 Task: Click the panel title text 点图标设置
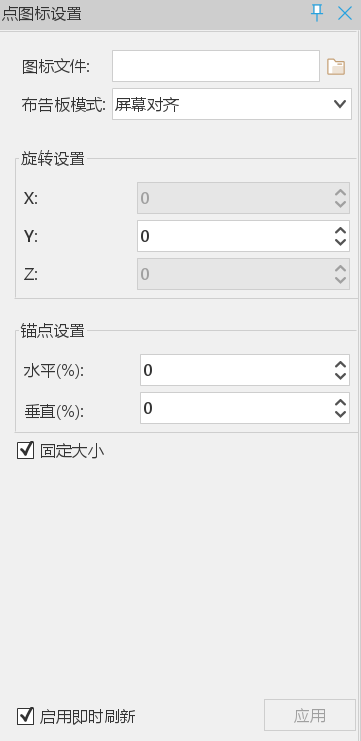[x=42, y=14]
